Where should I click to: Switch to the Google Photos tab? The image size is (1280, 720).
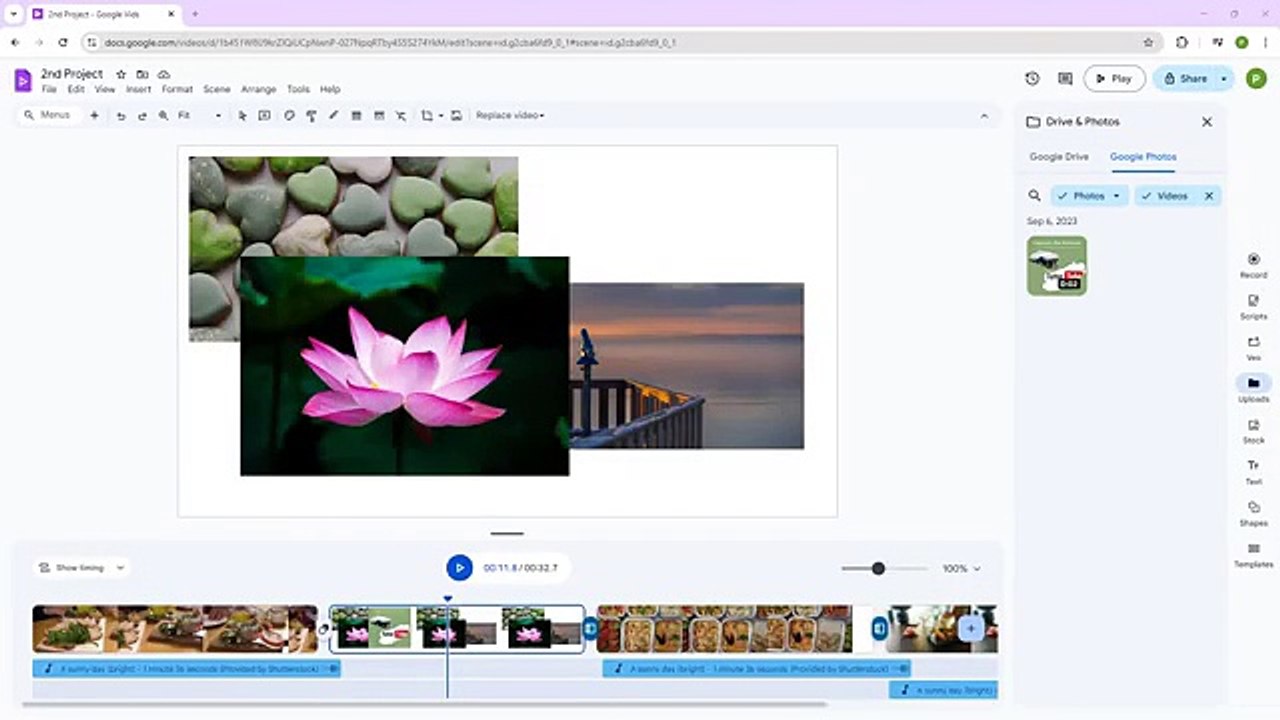[1143, 157]
